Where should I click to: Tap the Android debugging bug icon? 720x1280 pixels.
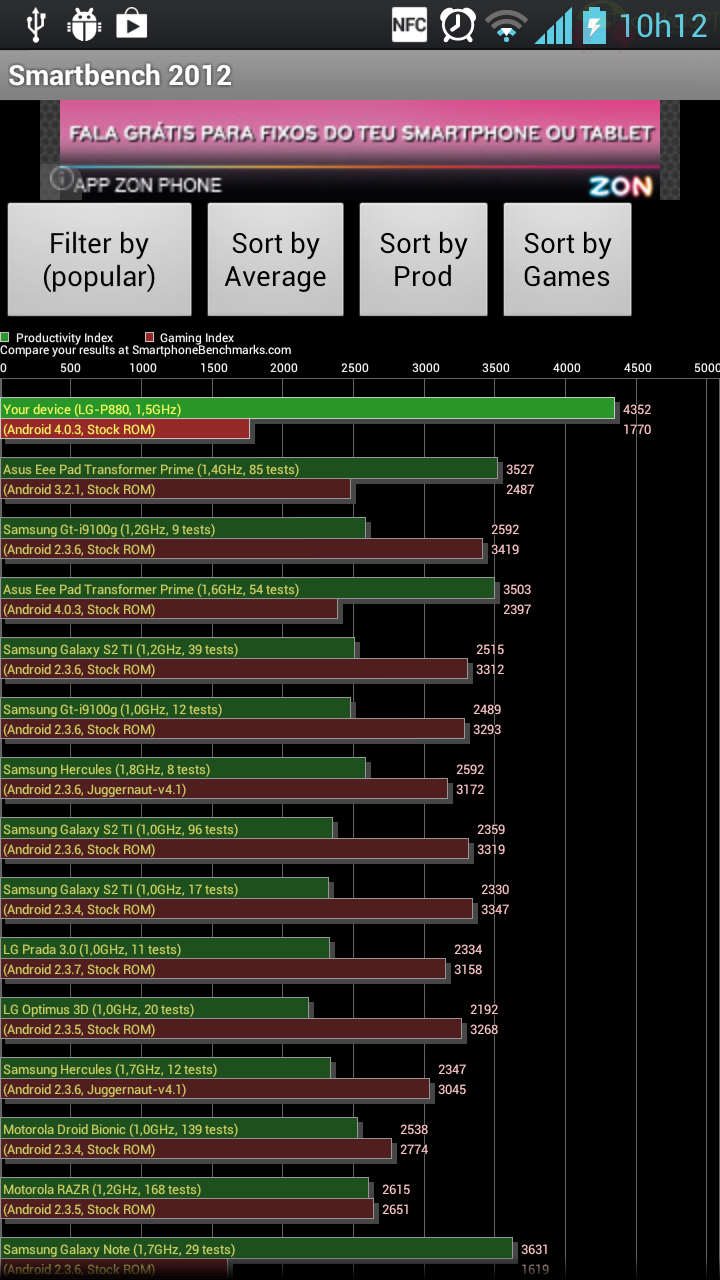(x=84, y=24)
